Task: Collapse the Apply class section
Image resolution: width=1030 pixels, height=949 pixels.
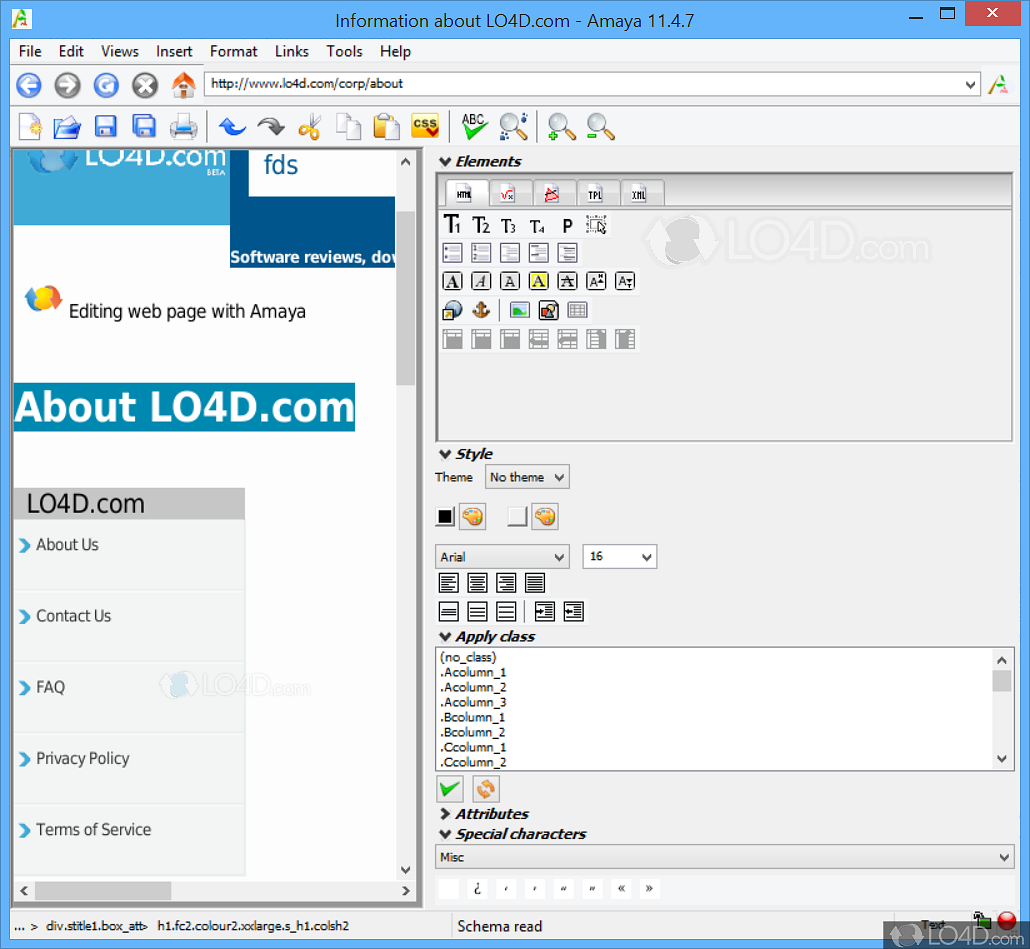Action: [445, 637]
